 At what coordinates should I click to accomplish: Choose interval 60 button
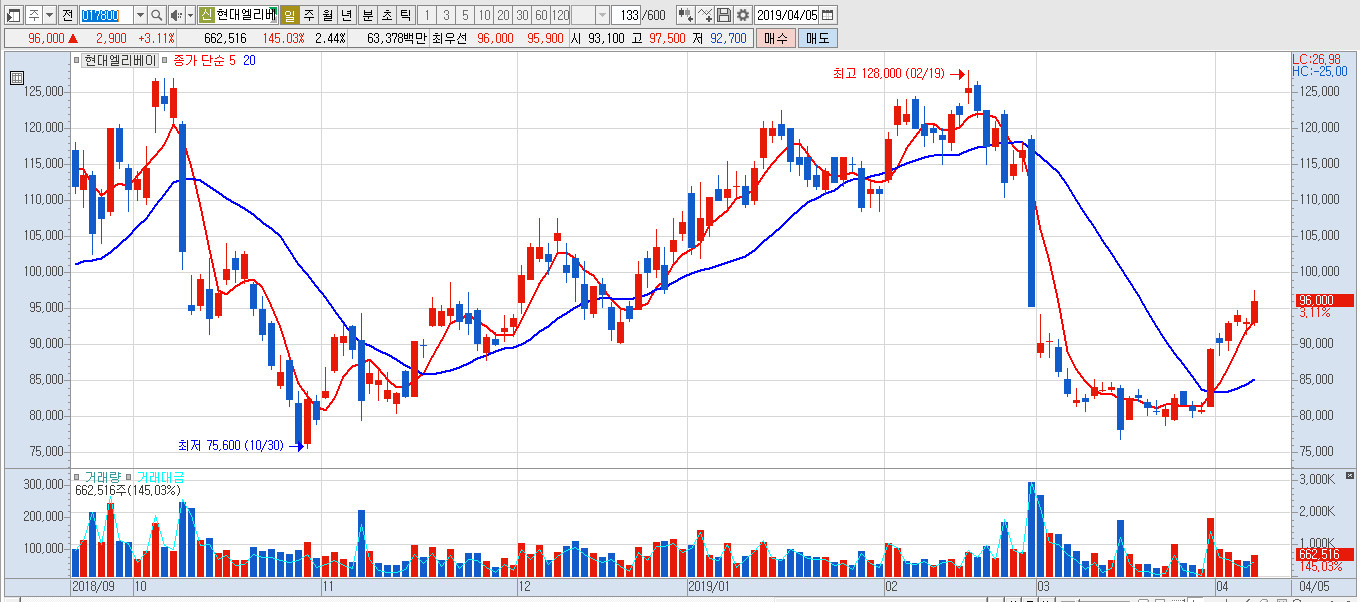pyautogui.click(x=540, y=15)
